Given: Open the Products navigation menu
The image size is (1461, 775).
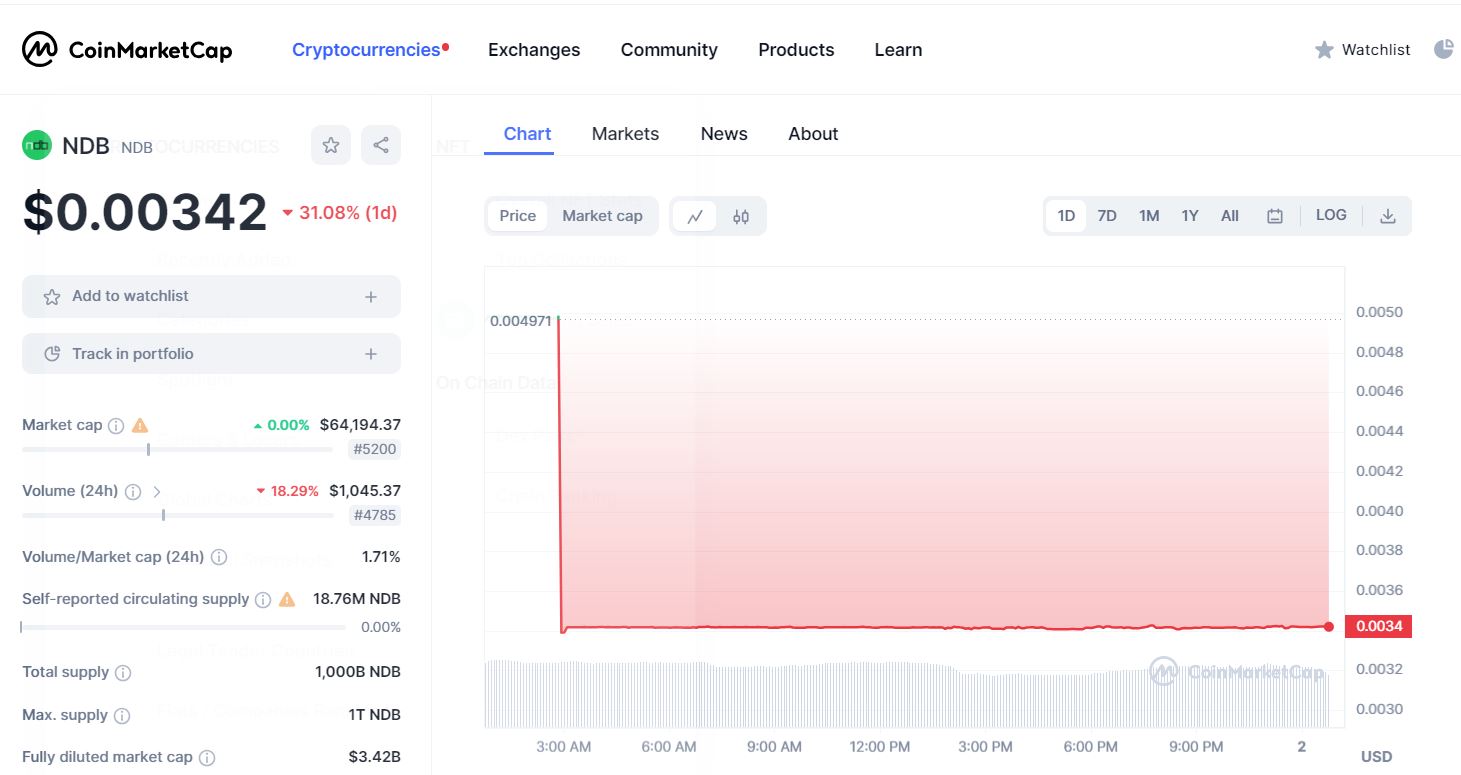Looking at the screenshot, I should coord(796,49).
